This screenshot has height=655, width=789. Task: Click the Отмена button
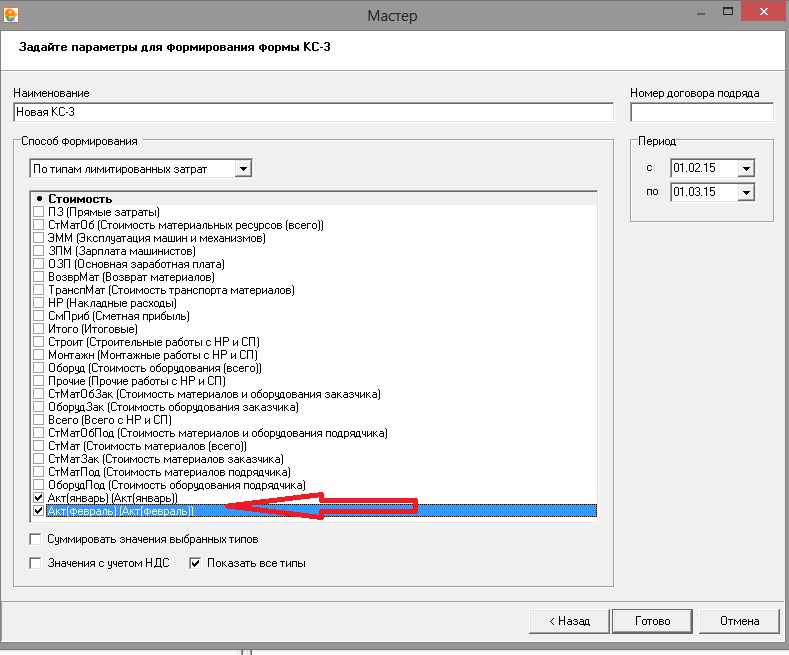(739, 621)
